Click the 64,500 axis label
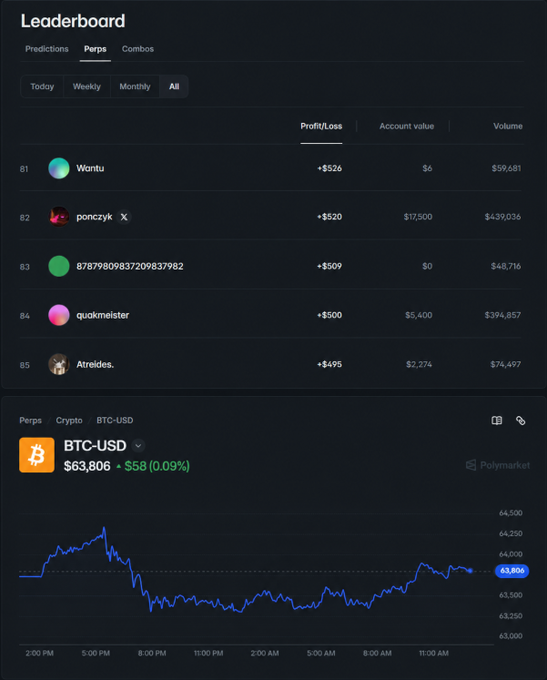The image size is (547, 680). coord(511,513)
